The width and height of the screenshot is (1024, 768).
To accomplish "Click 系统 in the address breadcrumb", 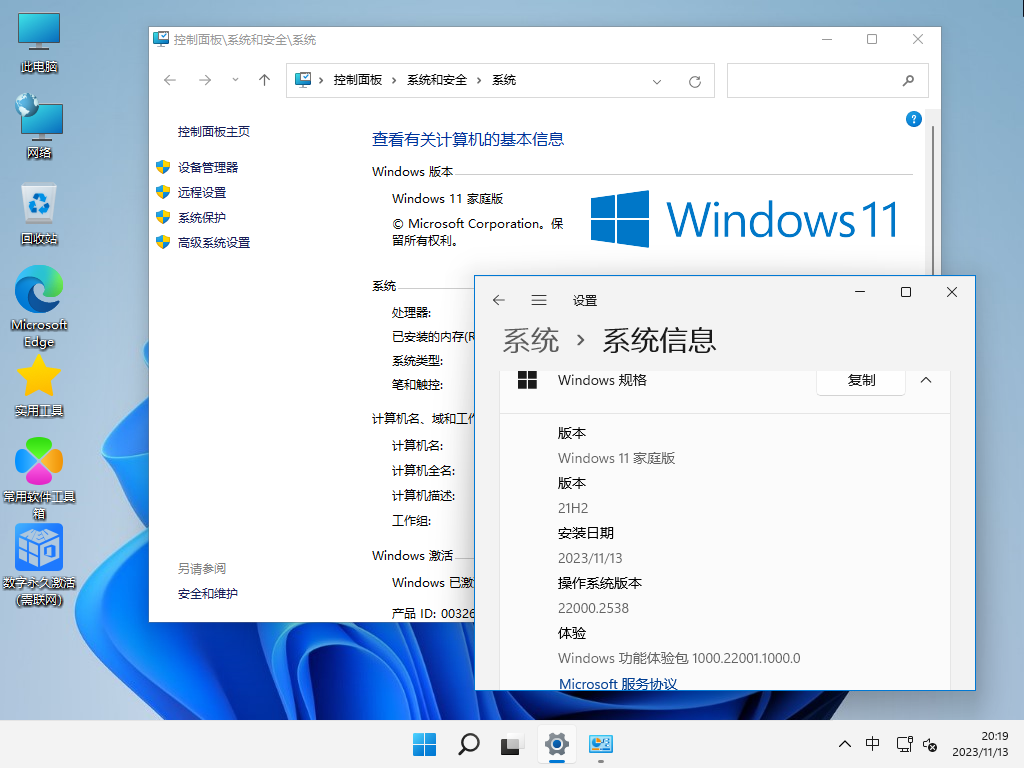I will pos(504,80).
